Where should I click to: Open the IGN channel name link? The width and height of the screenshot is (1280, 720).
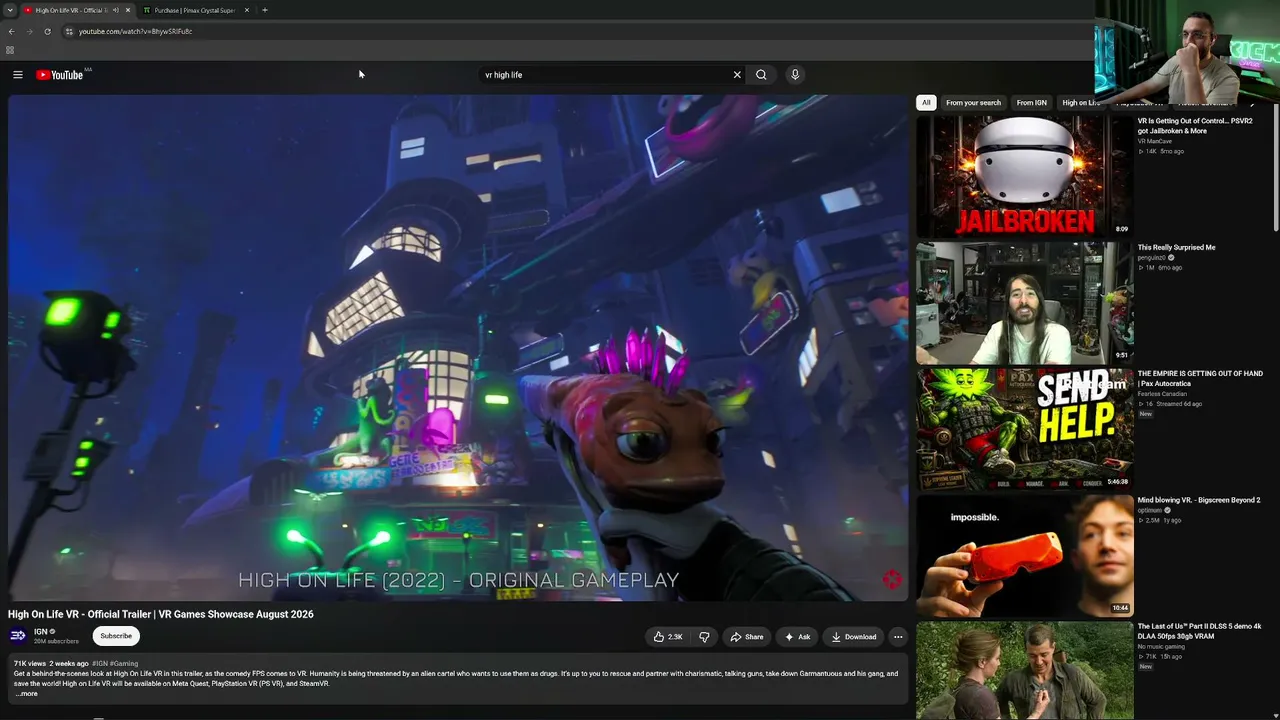click(41, 632)
